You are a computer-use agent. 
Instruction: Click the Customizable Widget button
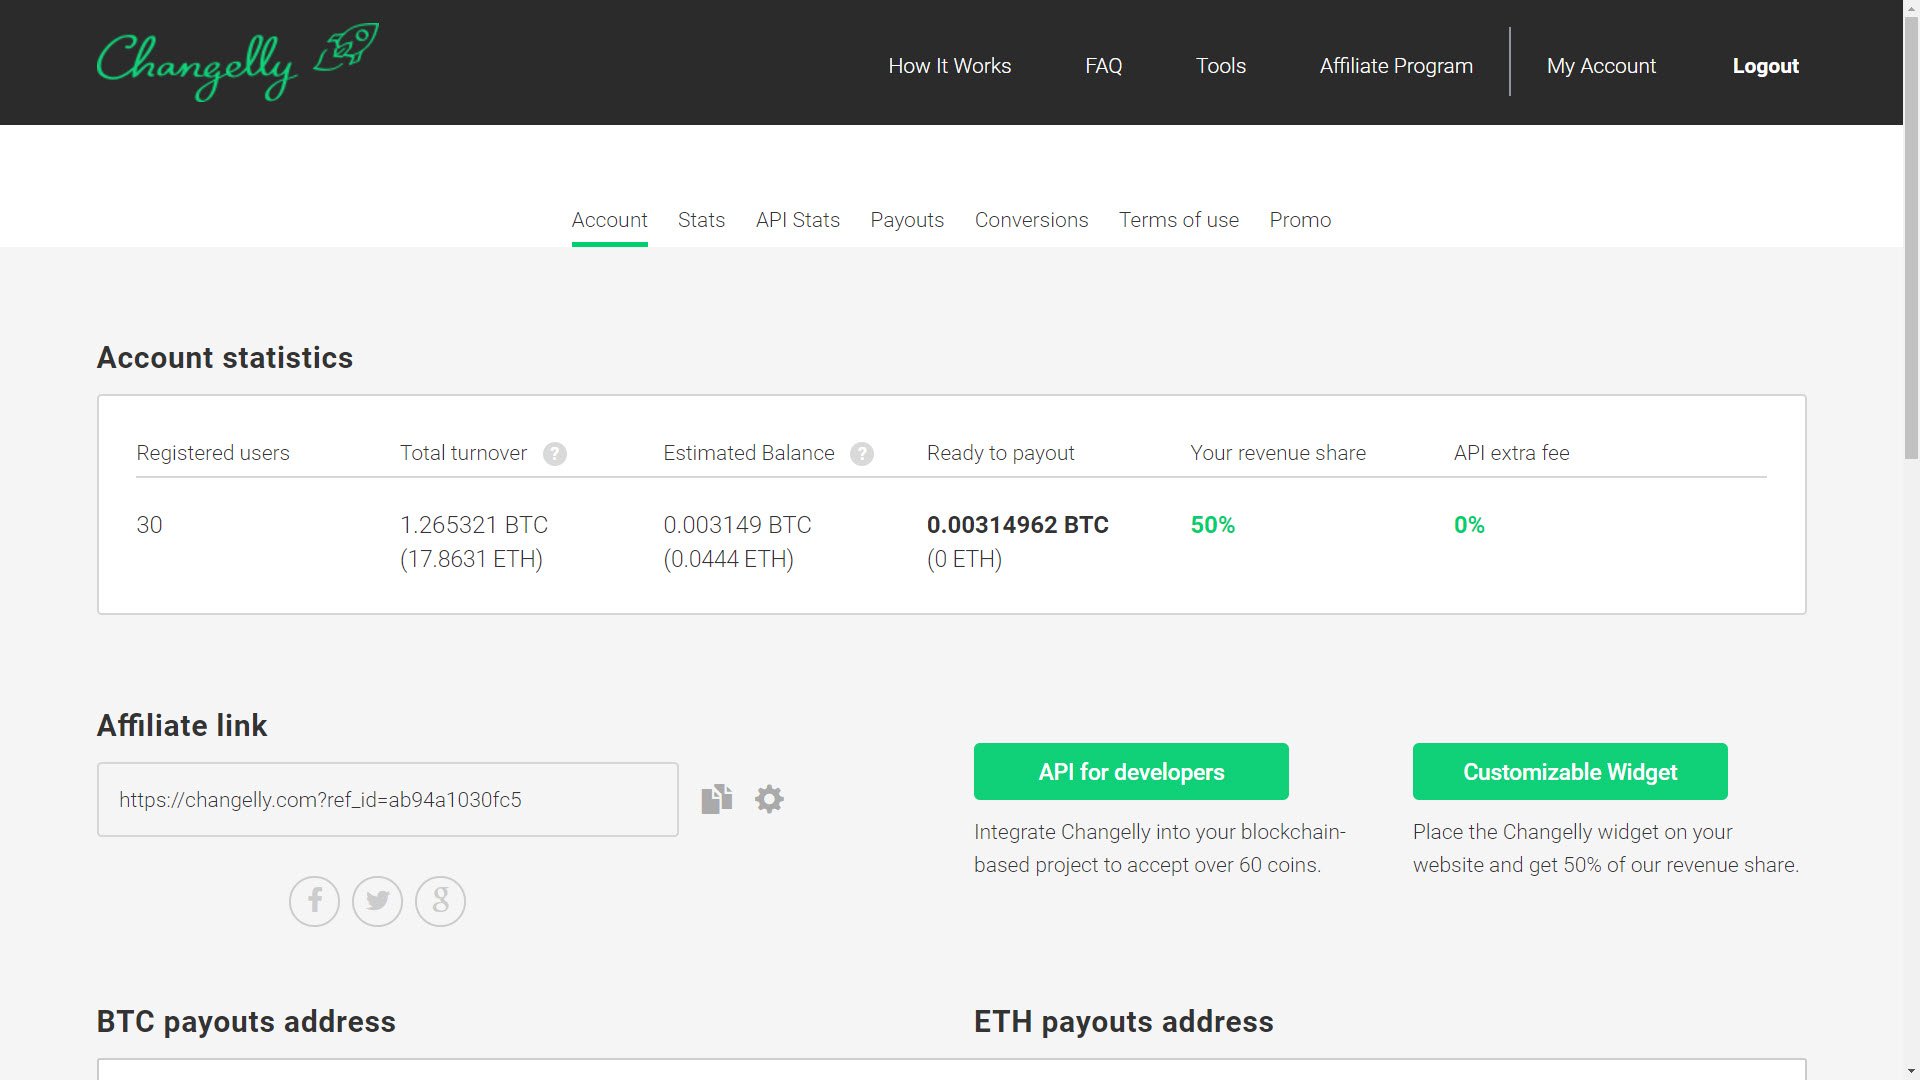point(1569,771)
